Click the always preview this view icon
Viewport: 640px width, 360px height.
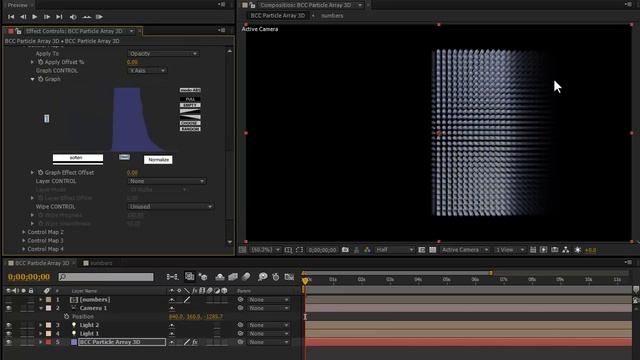242,250
